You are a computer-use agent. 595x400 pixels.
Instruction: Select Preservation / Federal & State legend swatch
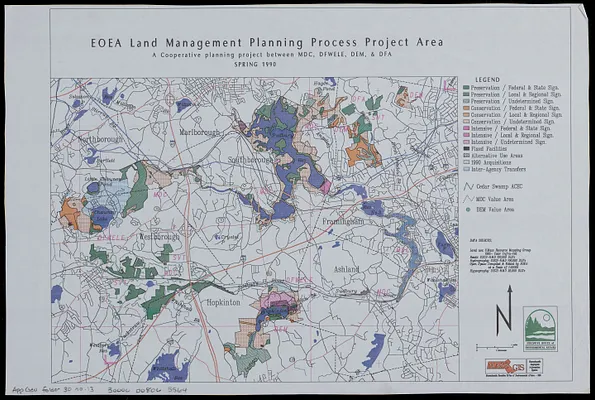click(x=466, y=88)
